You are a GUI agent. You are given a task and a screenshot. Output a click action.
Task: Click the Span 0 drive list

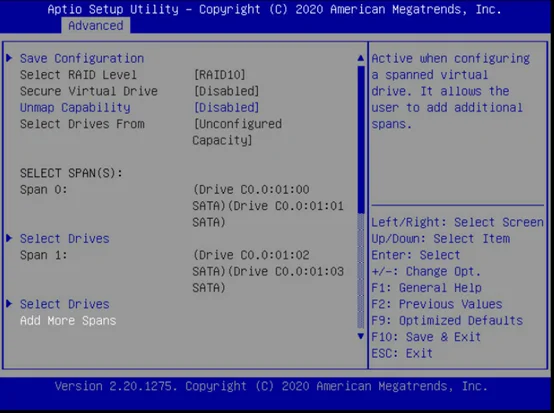coord(268,206)
